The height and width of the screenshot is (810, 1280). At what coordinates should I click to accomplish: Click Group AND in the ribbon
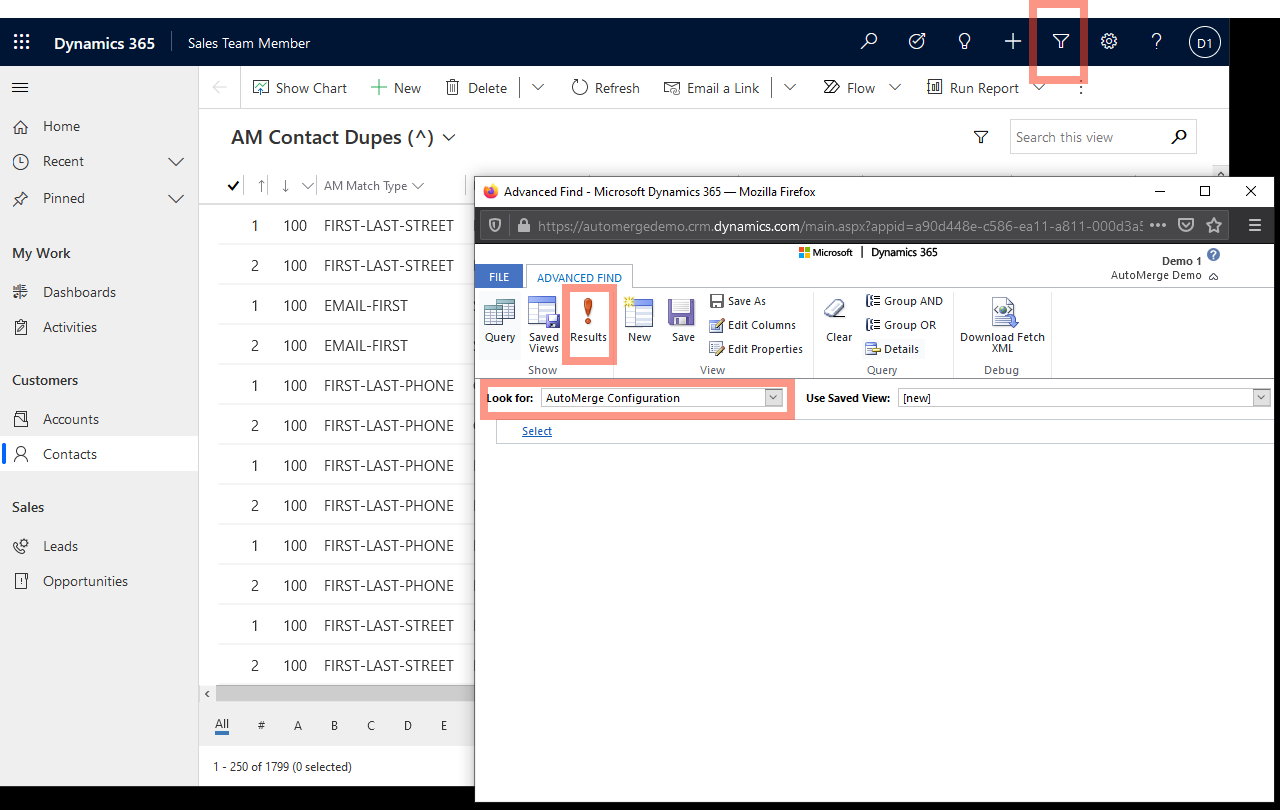(x=904, y=301)
